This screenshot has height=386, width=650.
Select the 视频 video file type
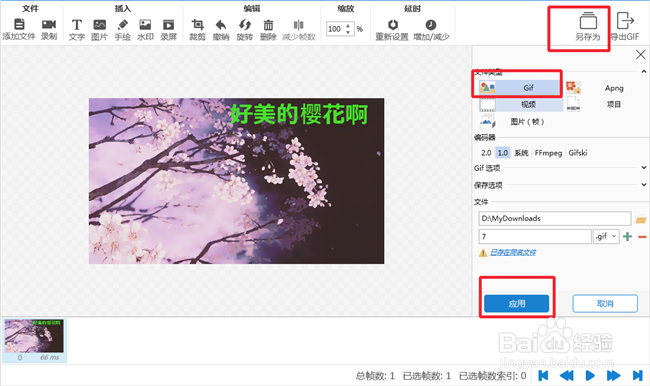click(521, 104)
